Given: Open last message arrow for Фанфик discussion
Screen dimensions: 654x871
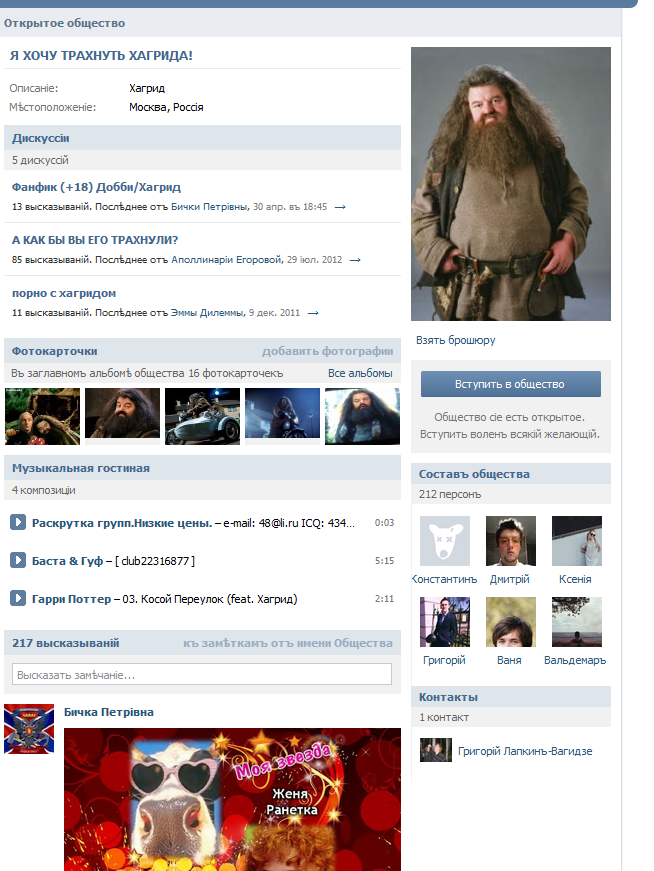Looking at the screenshot, I should tap(340, 207).
